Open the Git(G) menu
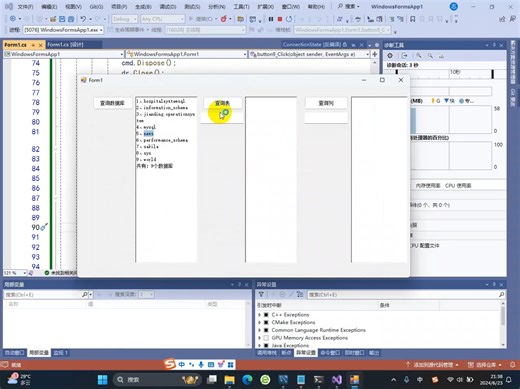The image size is (520, 389). tap(96, 7)
